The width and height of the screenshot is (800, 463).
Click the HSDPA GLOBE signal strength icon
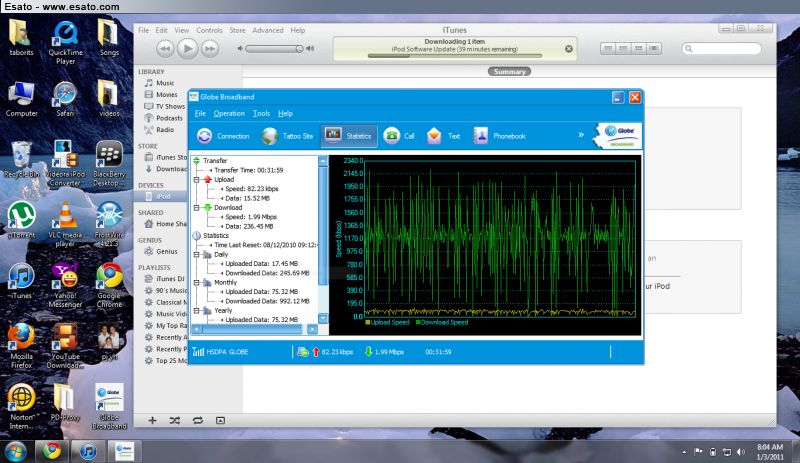pyautogui.click(x=198, y=351)
